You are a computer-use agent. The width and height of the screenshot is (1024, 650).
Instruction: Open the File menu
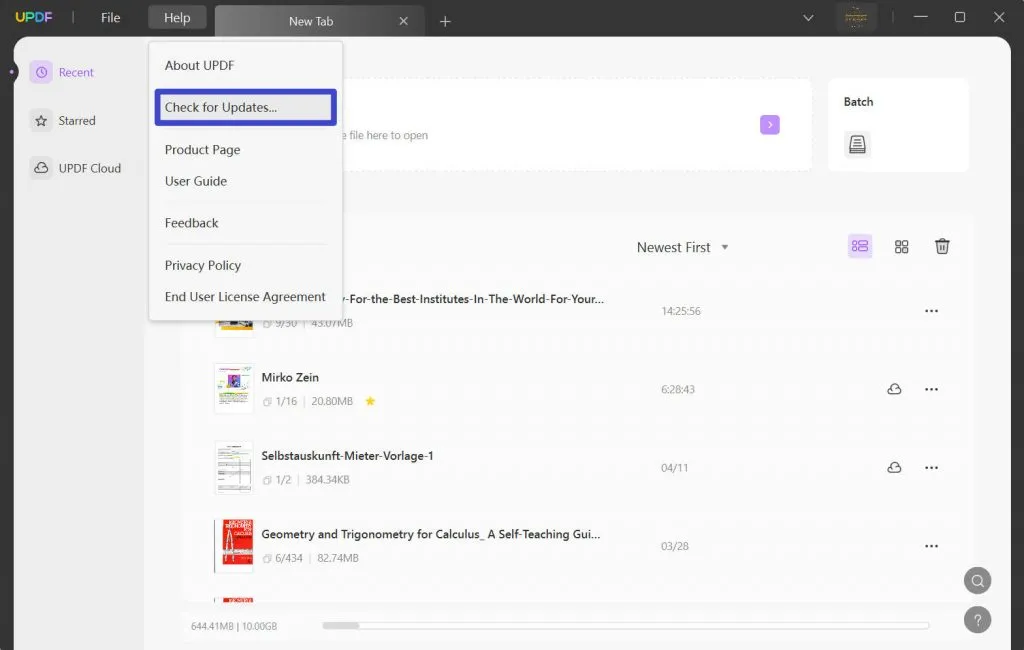pos(110,18)
